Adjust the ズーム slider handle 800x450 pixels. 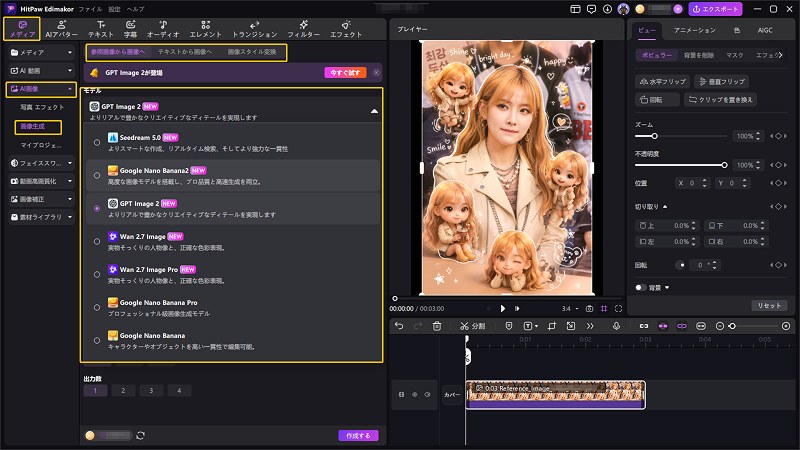point(654,136)
